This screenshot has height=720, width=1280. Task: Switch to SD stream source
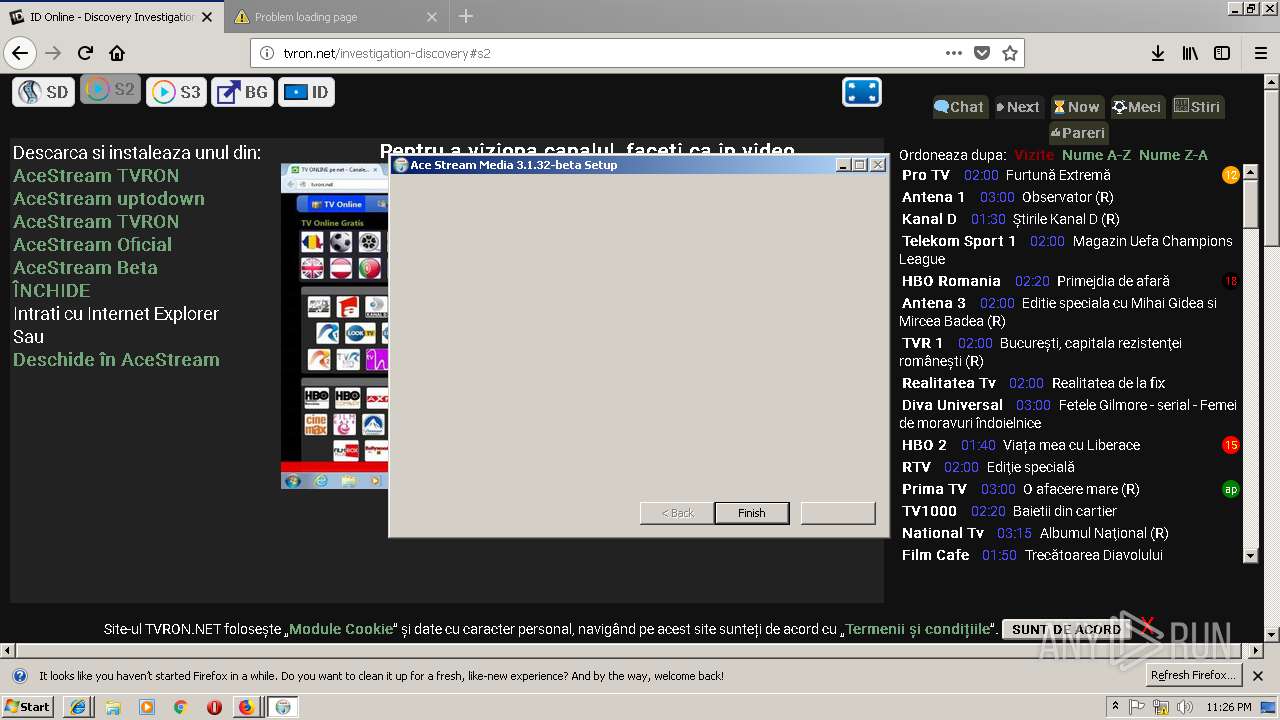42,92
